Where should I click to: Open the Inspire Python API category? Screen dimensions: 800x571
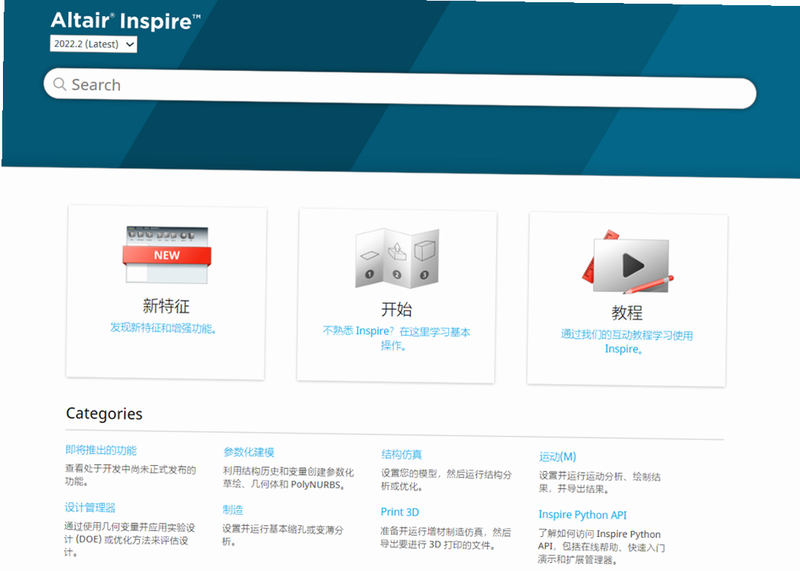582,515
